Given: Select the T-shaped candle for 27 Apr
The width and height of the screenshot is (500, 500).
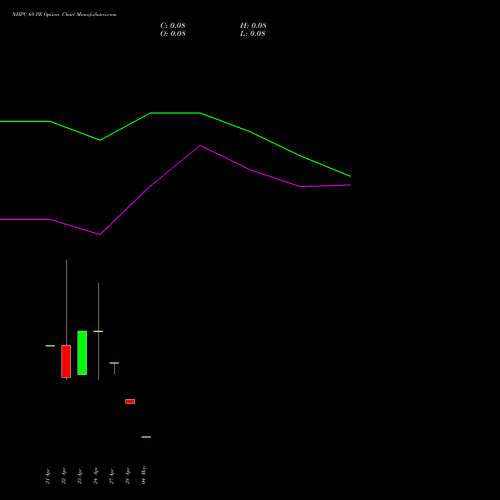Looking at the screenshot, I should (x=114, y=364).
